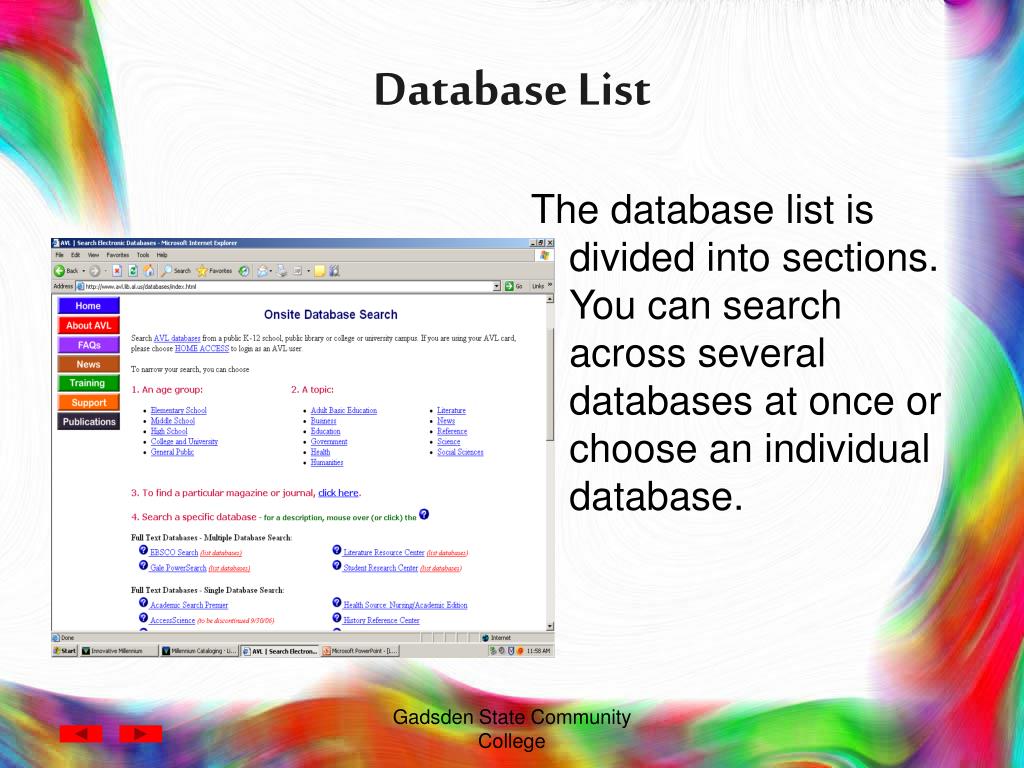Click the Research toolbar icon beside the note
The width and height of the screenshot is (1024, 768).
click(334, 271)
